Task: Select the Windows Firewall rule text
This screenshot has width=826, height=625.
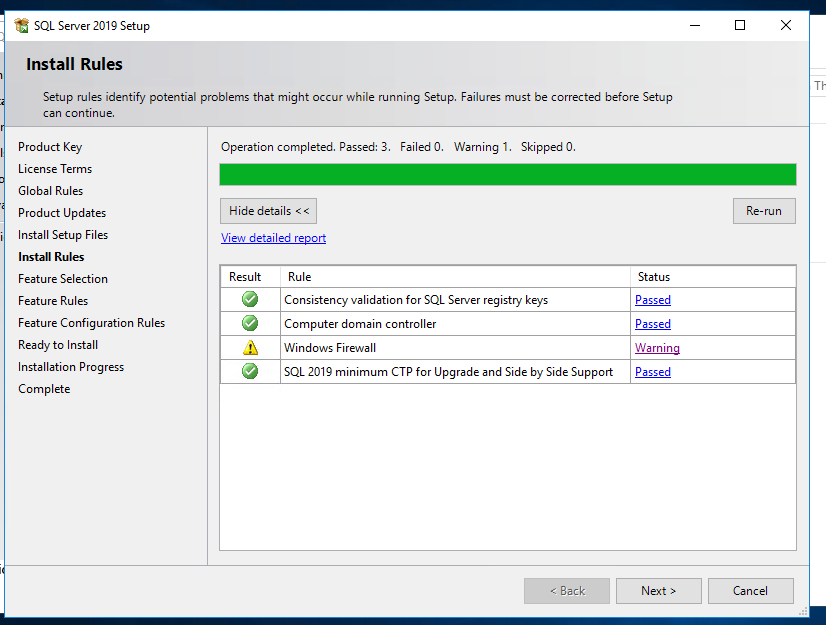Action: coord(330,348)
